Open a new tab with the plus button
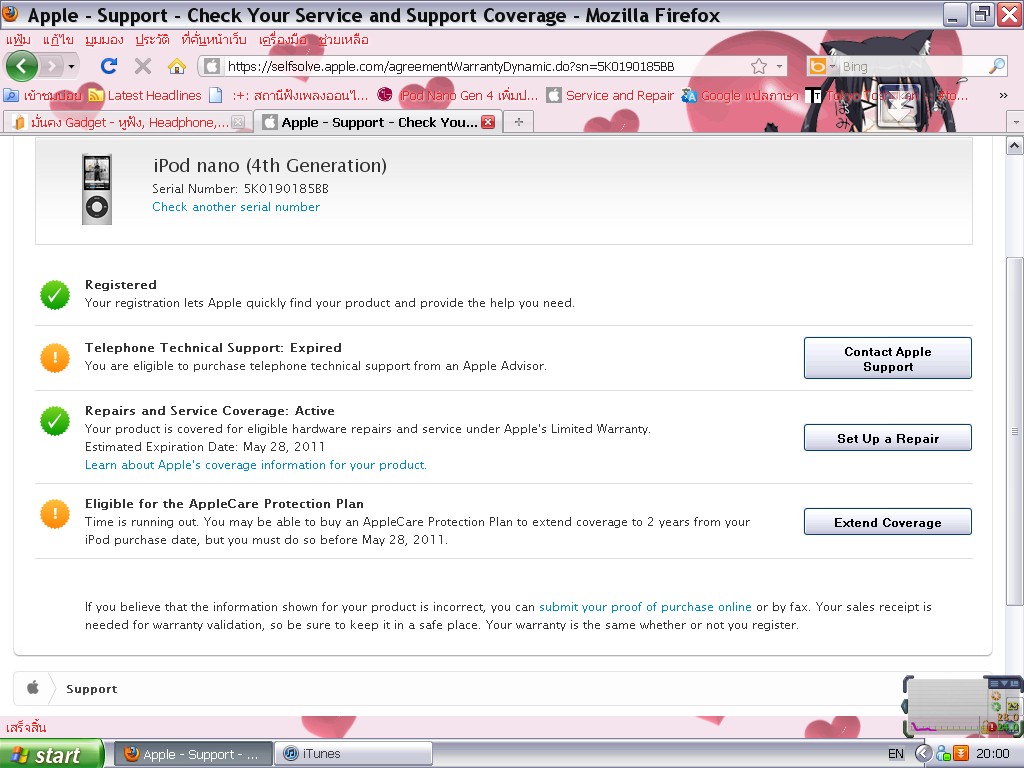 tap(518, 122)
